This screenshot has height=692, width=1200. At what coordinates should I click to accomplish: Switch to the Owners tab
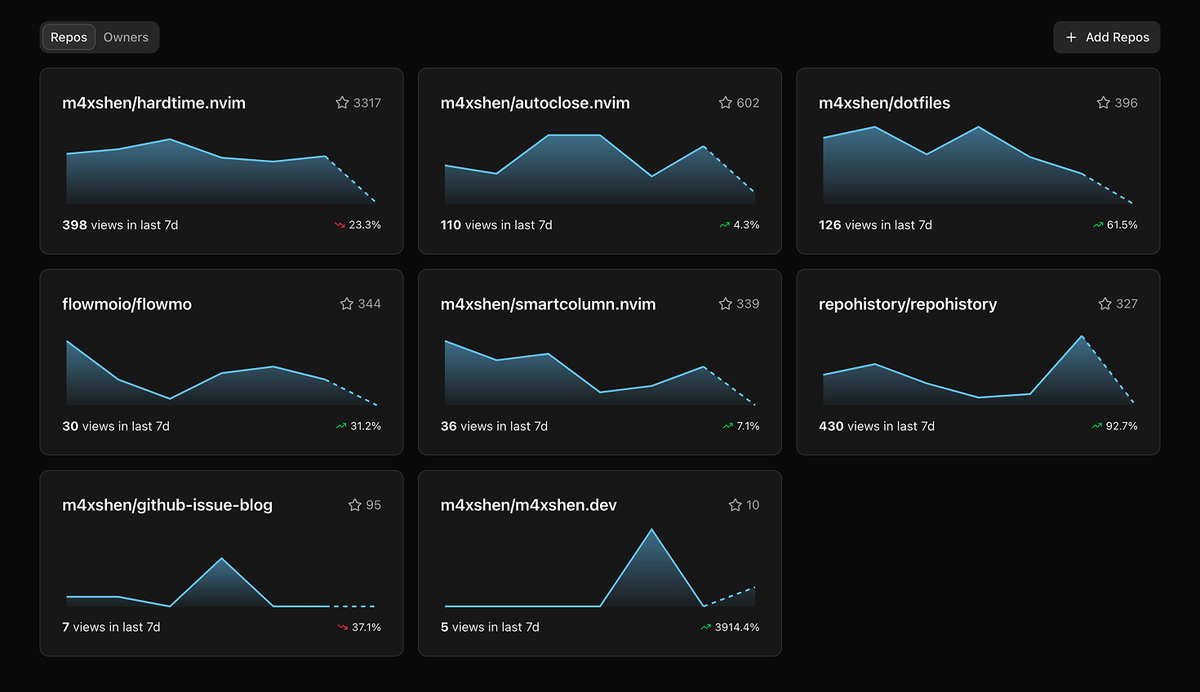[126, 37]
